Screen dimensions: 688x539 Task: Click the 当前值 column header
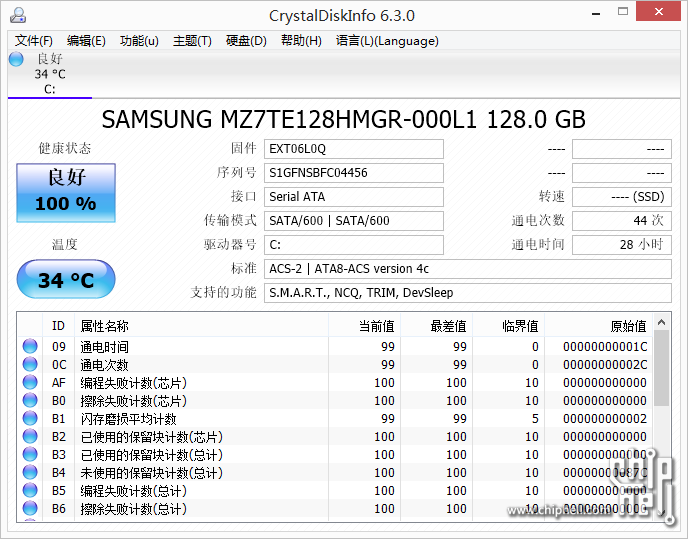pyautogui.click(x=365, y=326)
